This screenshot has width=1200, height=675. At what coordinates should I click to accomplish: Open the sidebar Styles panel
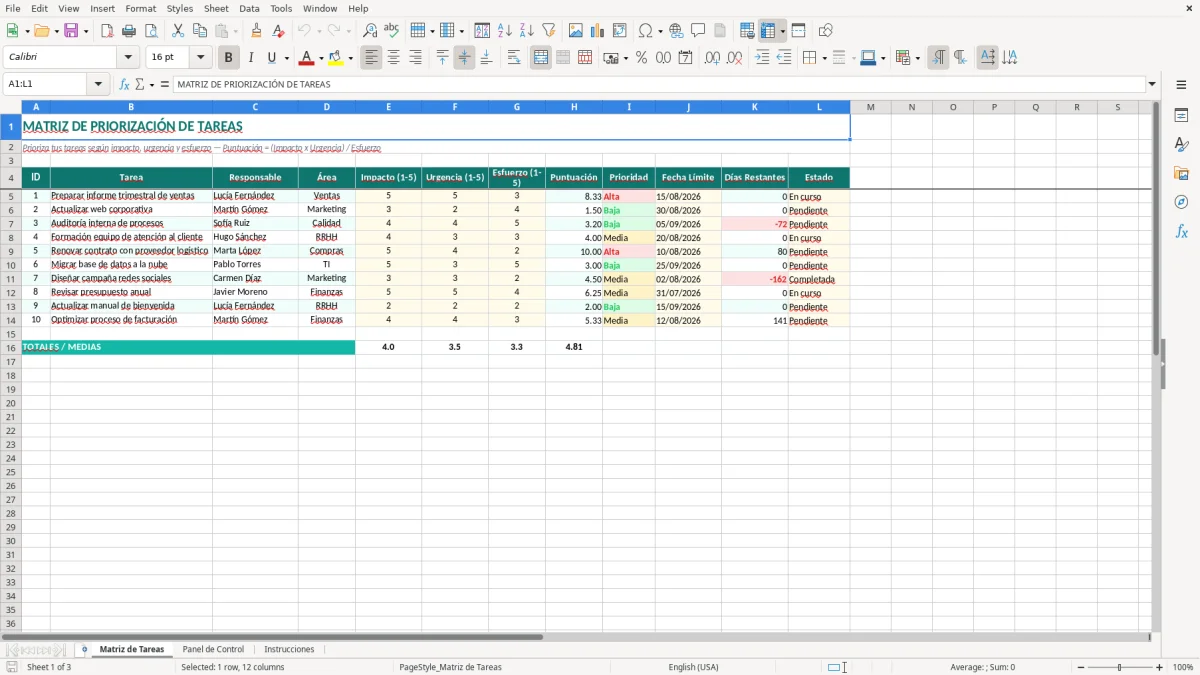[x=1181, y=144]
